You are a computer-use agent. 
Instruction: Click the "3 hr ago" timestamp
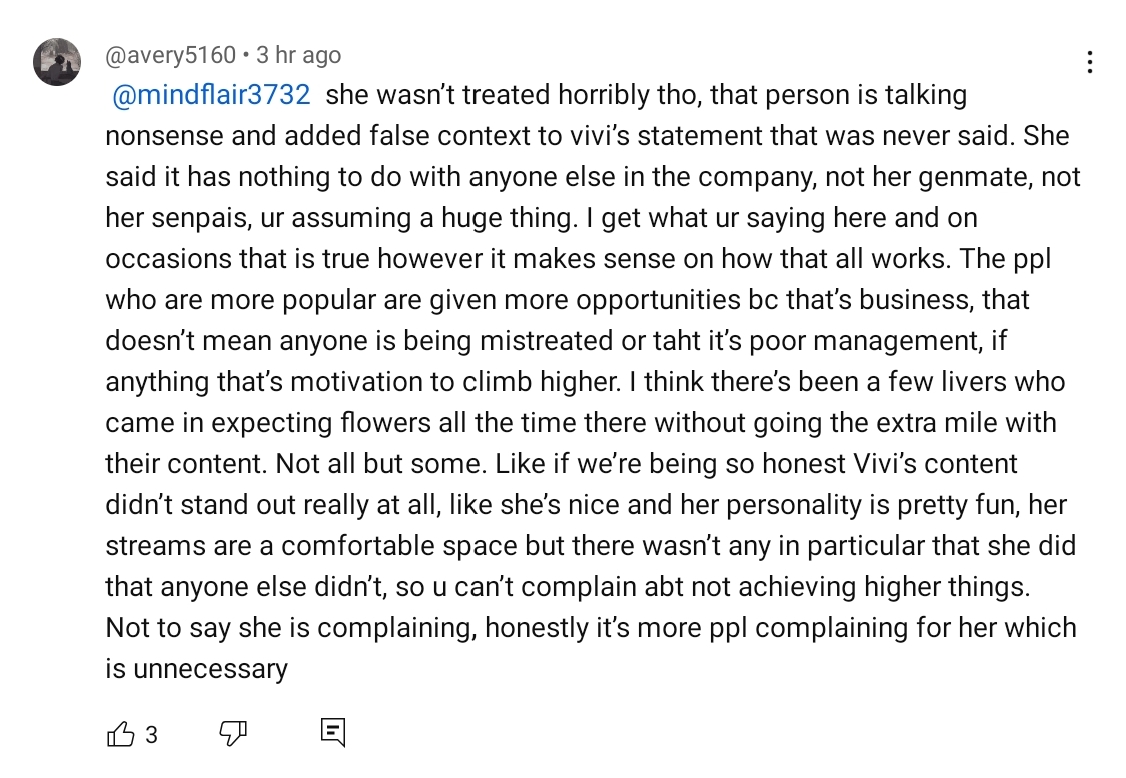pos(298,55)
